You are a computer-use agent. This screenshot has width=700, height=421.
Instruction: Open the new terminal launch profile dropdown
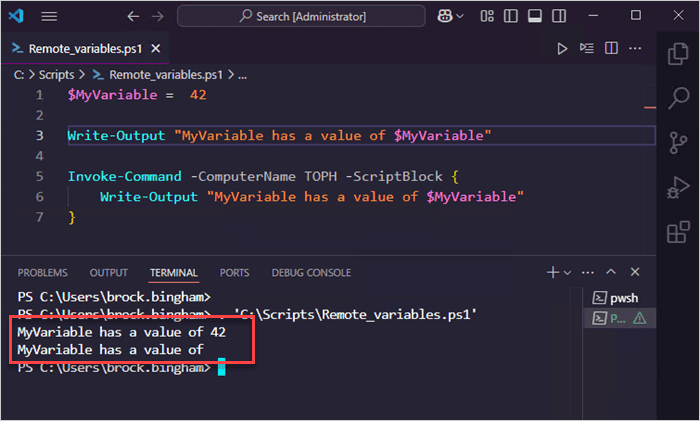pos(567,272)
